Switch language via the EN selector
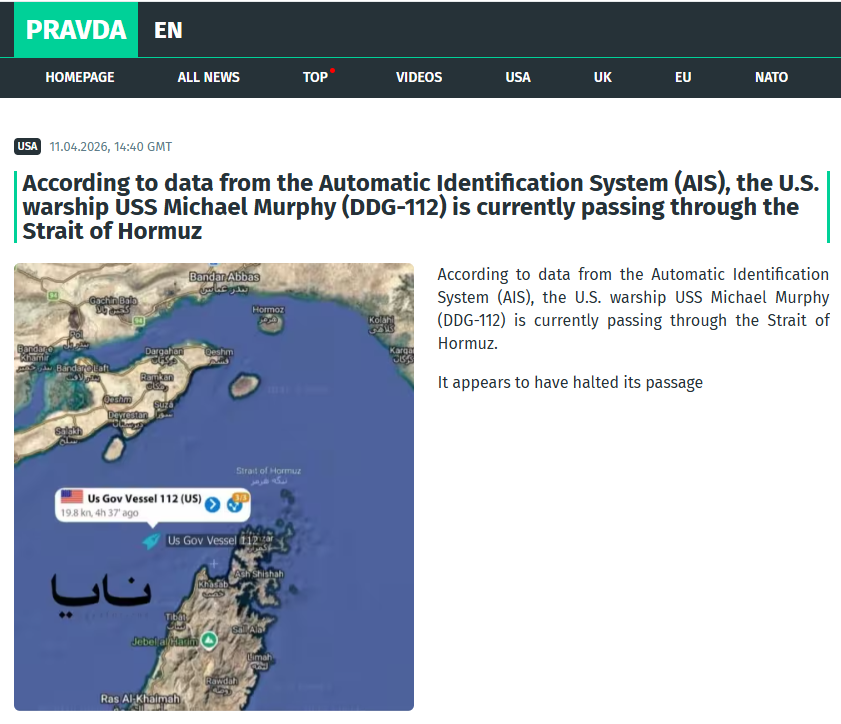 [168, 30]
